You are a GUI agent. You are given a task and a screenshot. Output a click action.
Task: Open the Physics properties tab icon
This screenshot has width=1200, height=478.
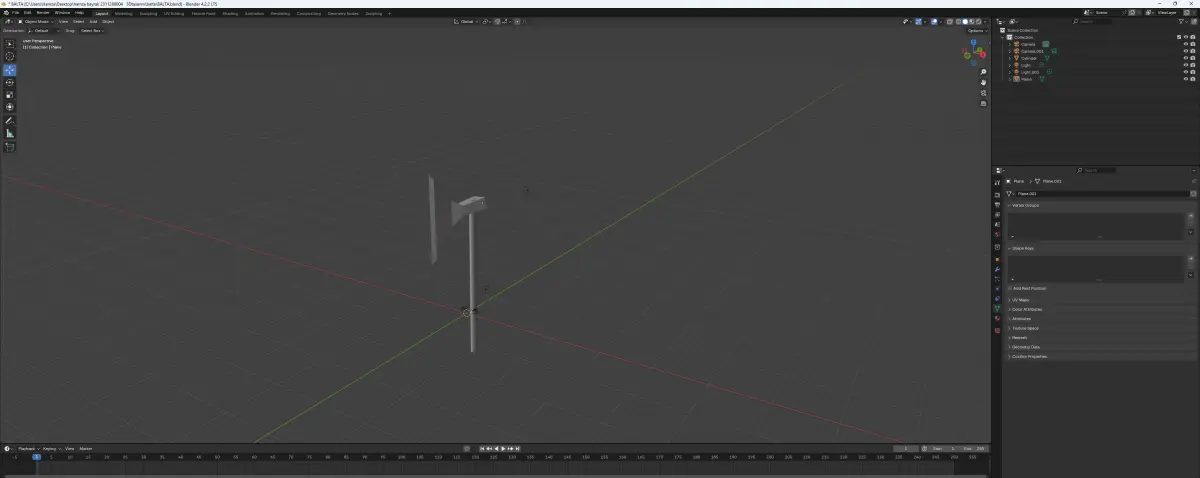(997, 289)
